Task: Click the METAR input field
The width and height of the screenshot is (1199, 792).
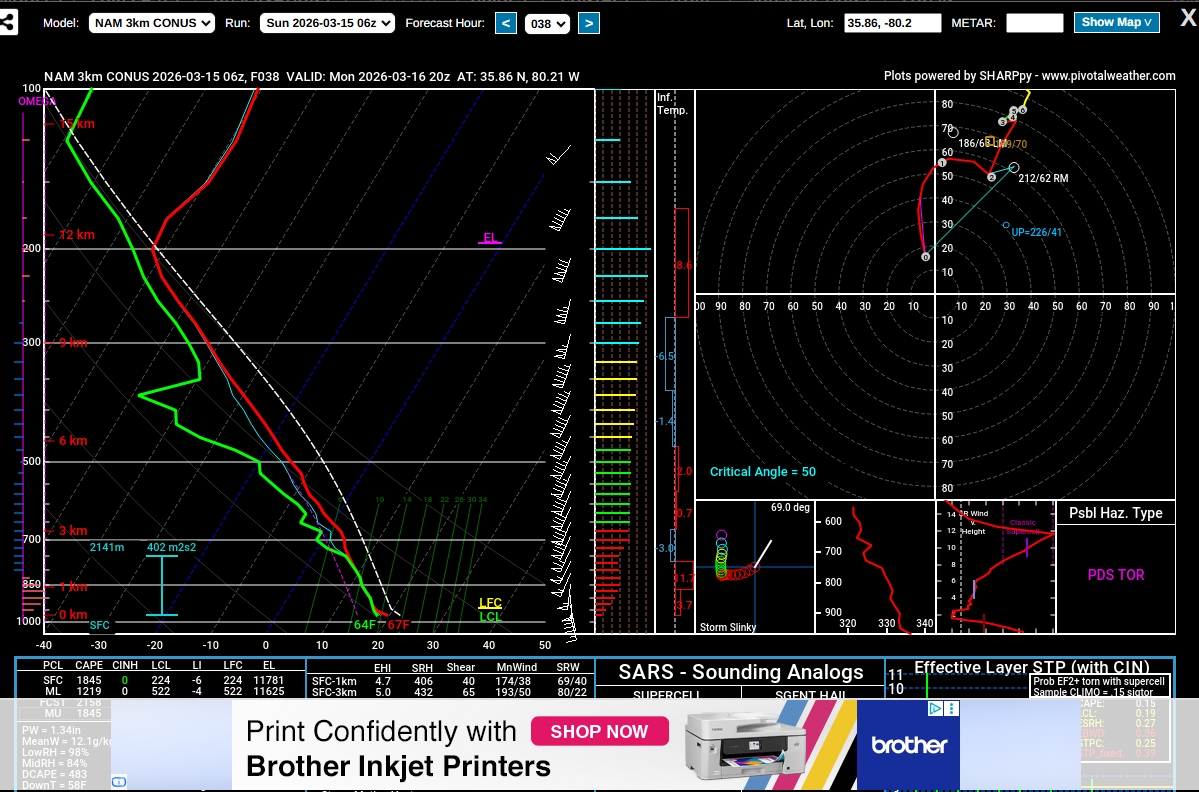Action: 1034,23
